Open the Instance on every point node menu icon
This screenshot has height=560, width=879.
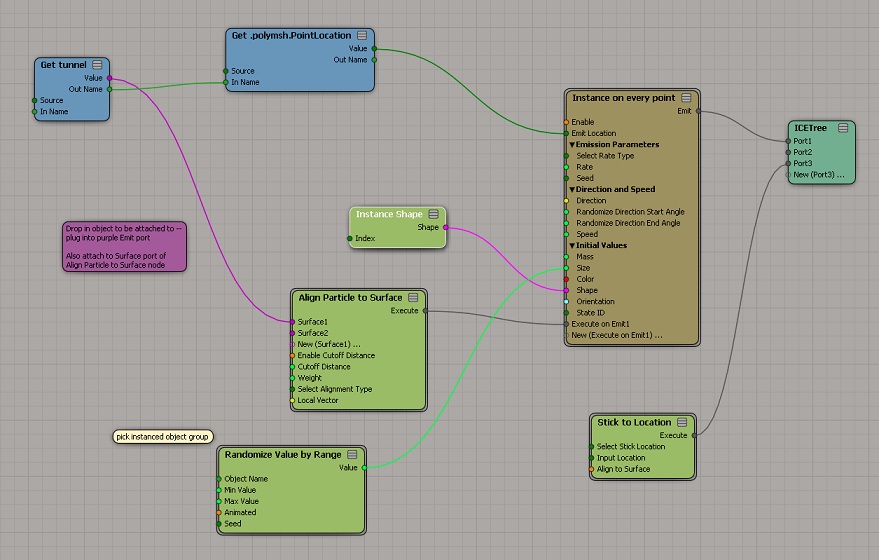tap(686, 98)
